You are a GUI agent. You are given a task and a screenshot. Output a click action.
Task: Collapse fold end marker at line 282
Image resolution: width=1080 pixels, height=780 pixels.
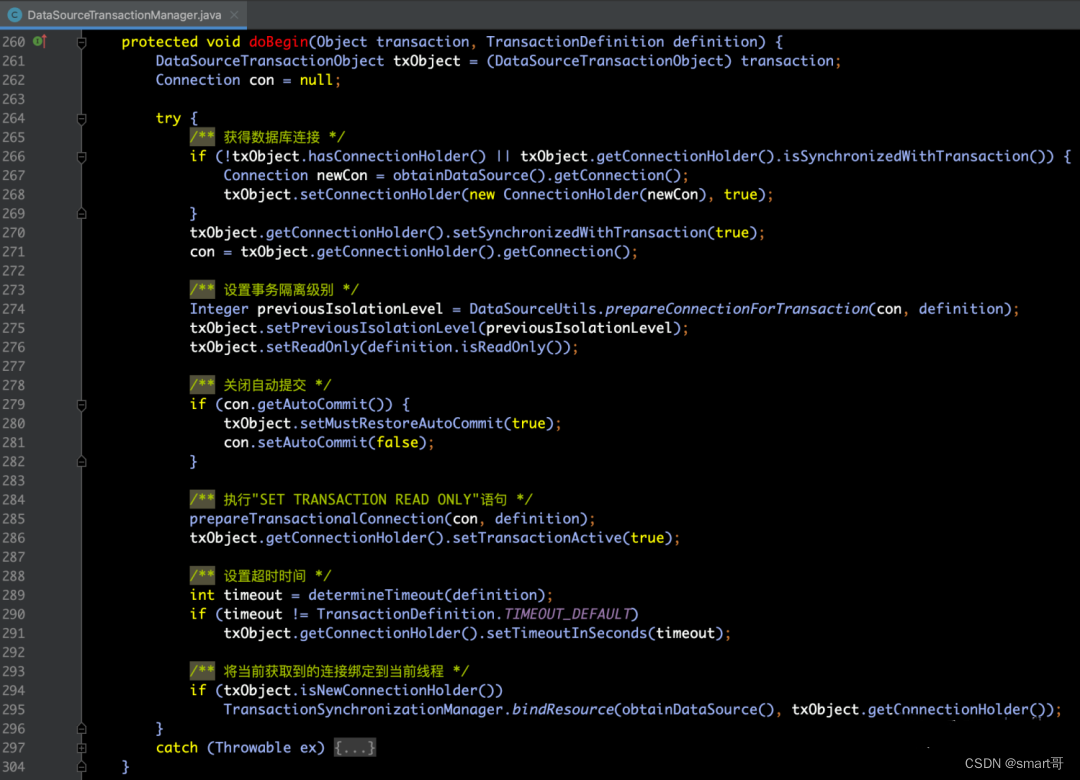point(82,462)
